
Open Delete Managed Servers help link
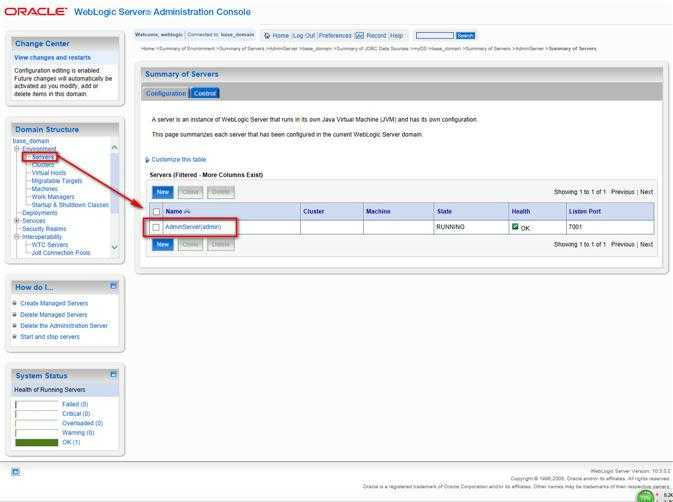point(54,315)
